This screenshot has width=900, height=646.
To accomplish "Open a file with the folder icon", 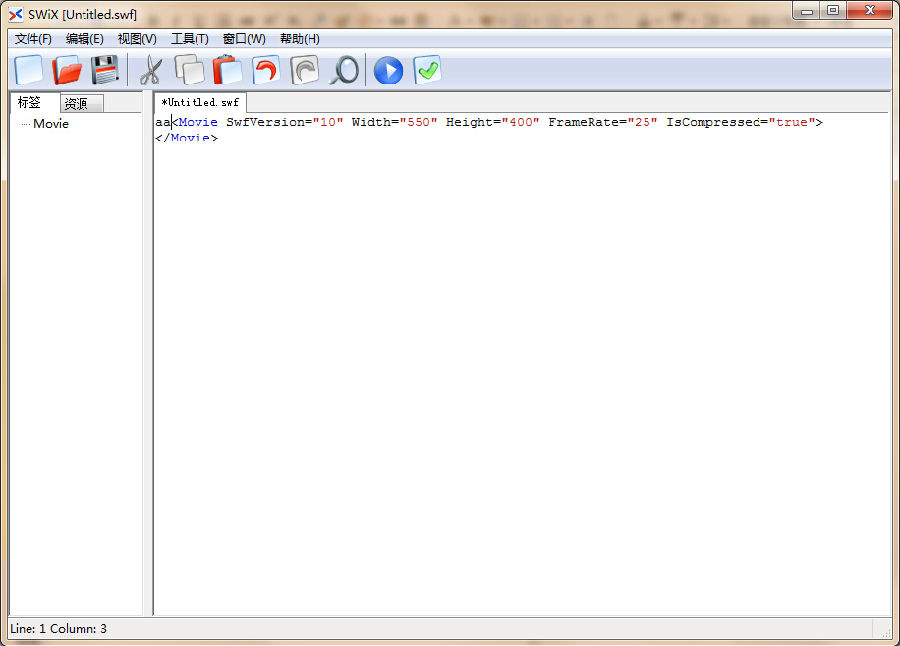I will (67, 70).
